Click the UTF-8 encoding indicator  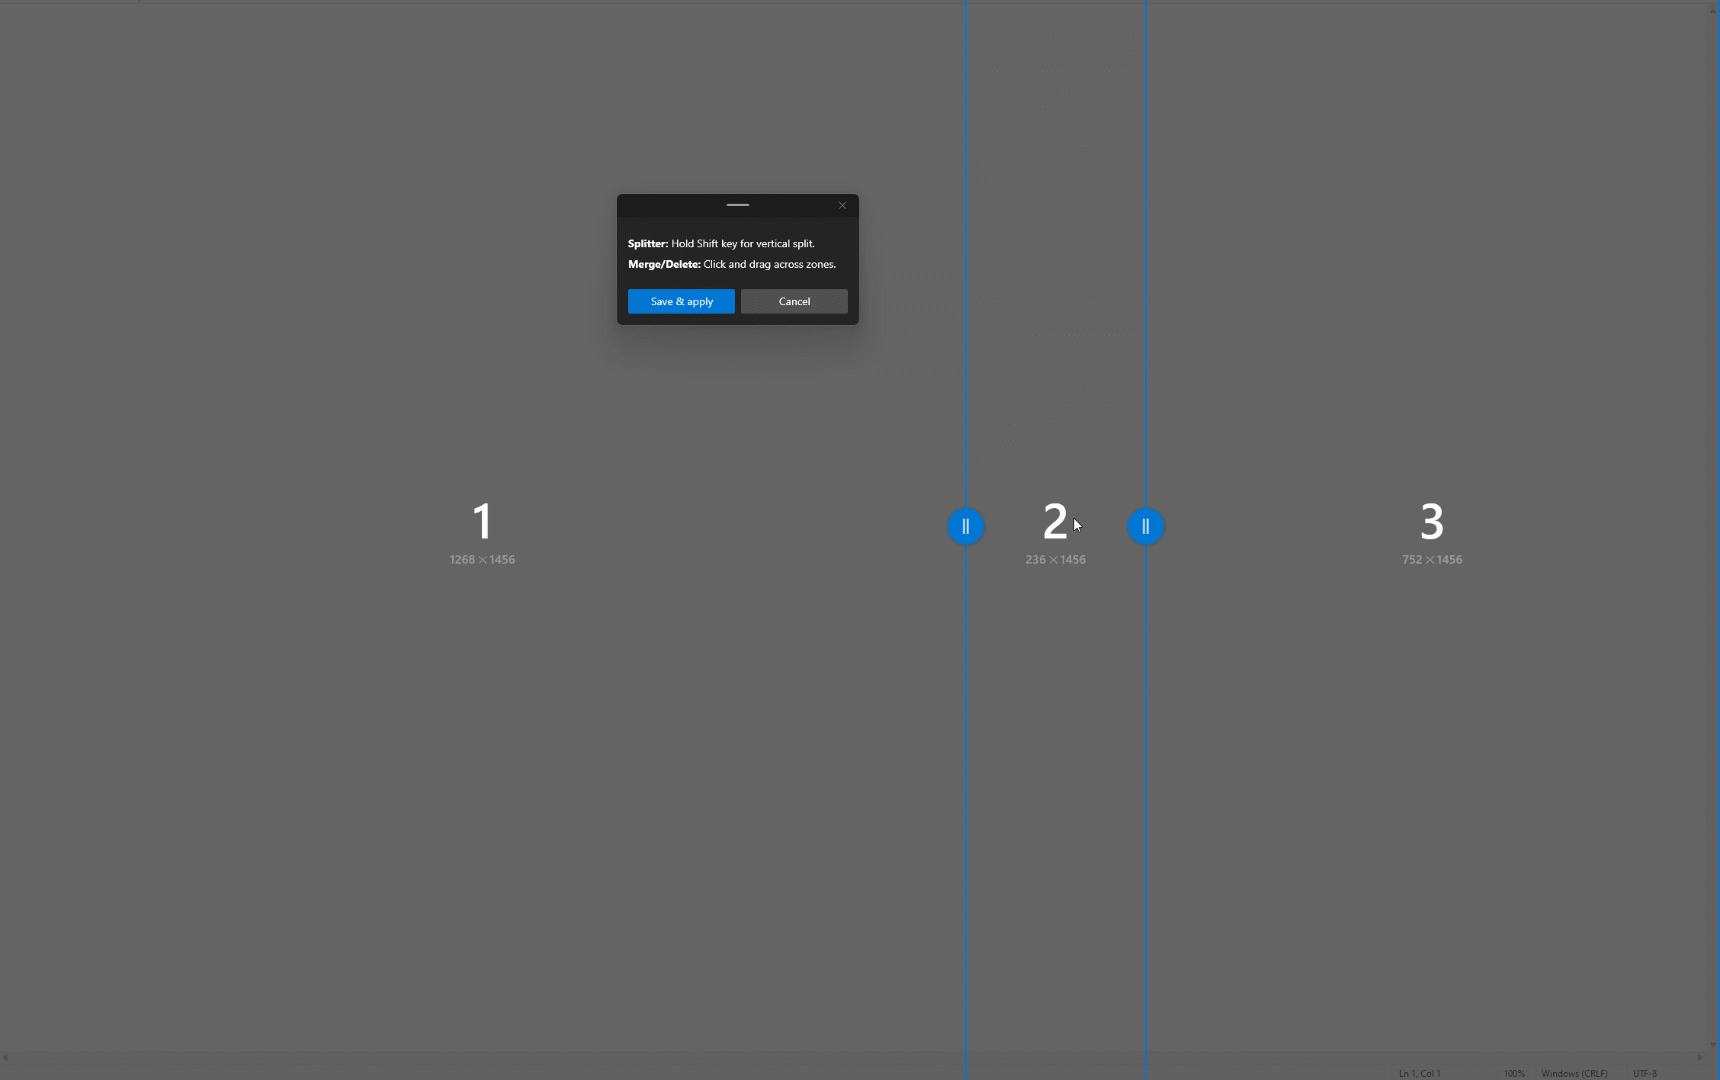tap(1646, 1072)
